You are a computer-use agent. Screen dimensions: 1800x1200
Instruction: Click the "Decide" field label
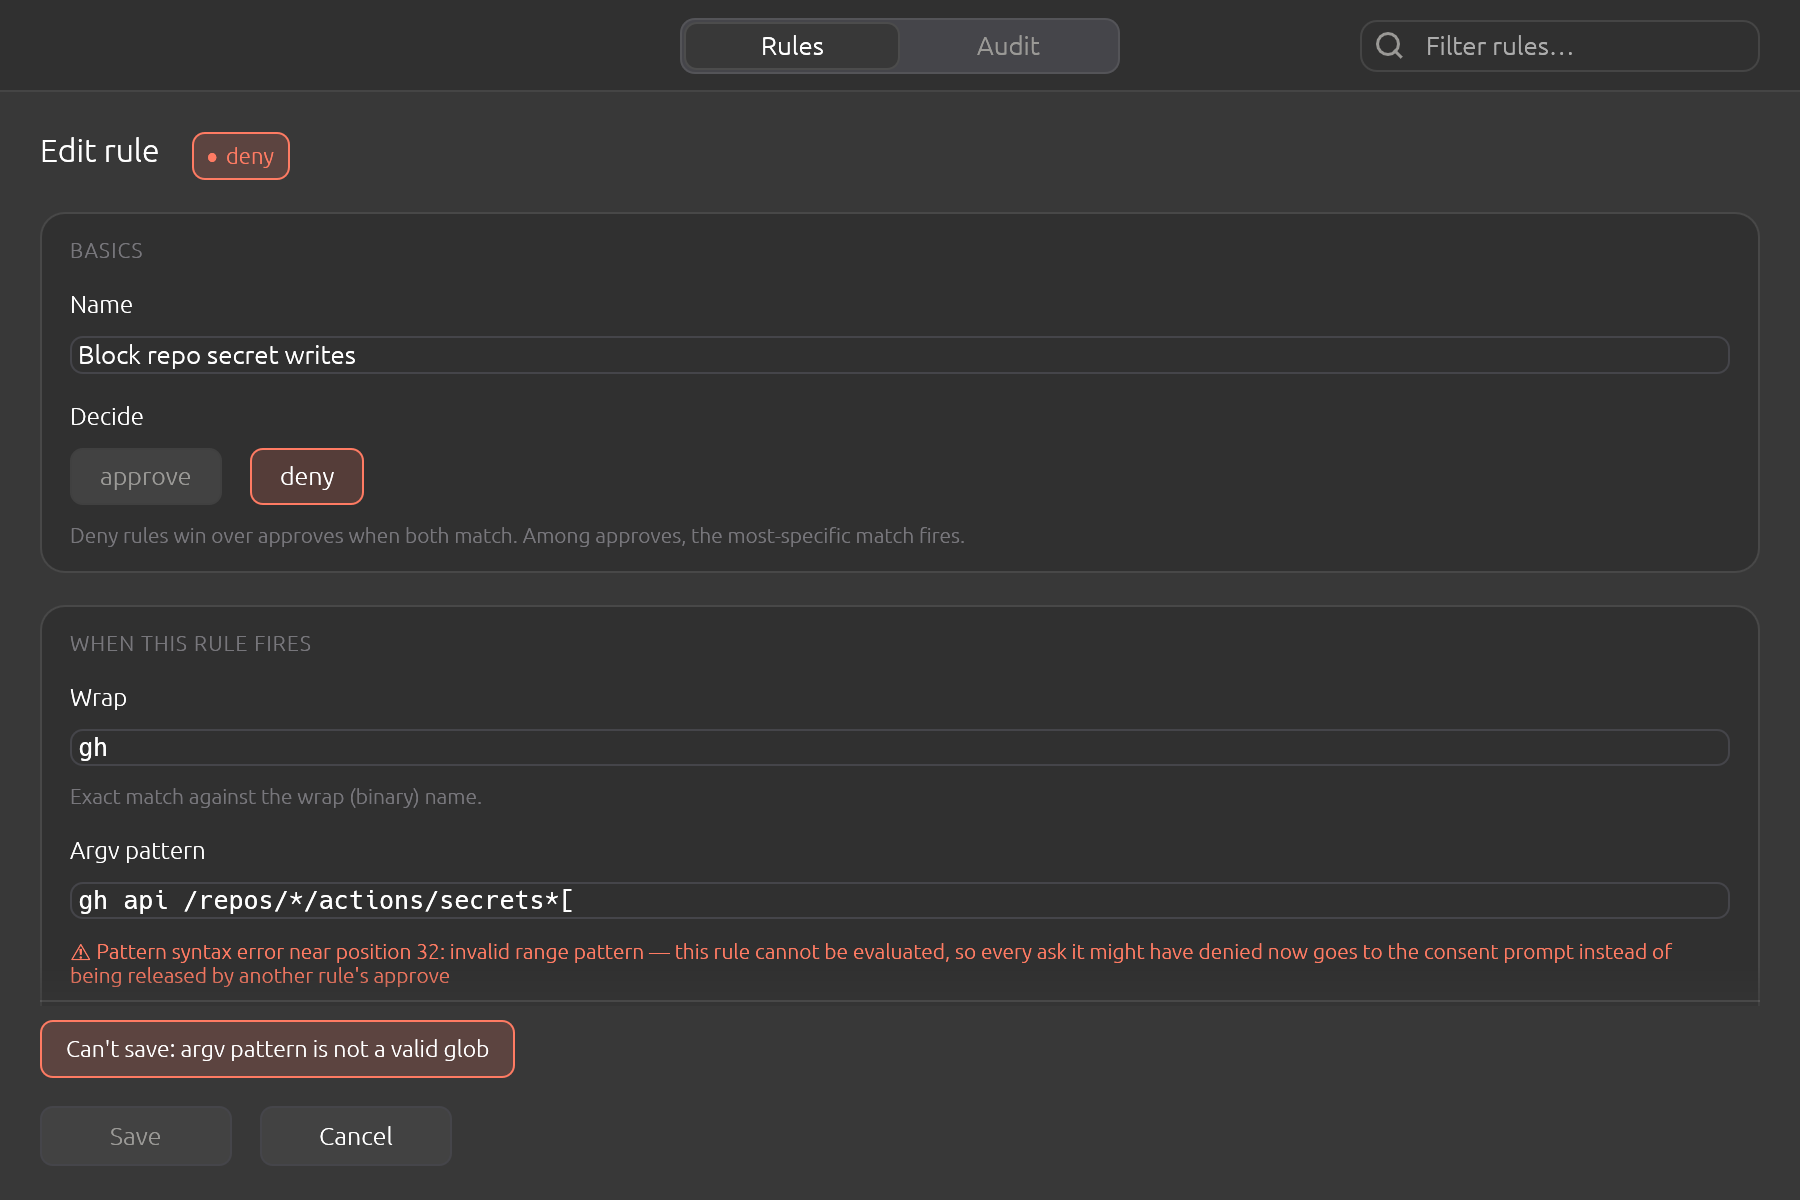[x=107, y=417]
